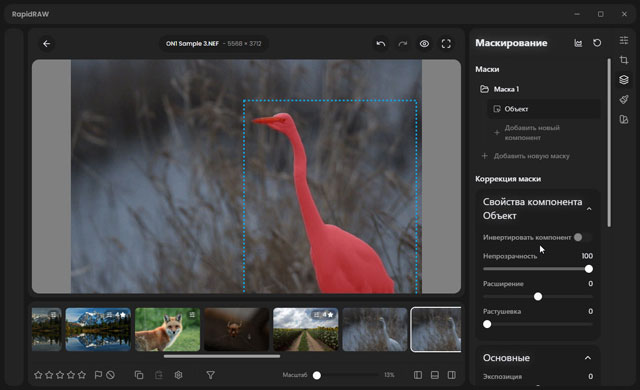Select the masking layers sidebar icon
Image resolution: width=640 pixels, height=390 pixels.
coord(624,80)
